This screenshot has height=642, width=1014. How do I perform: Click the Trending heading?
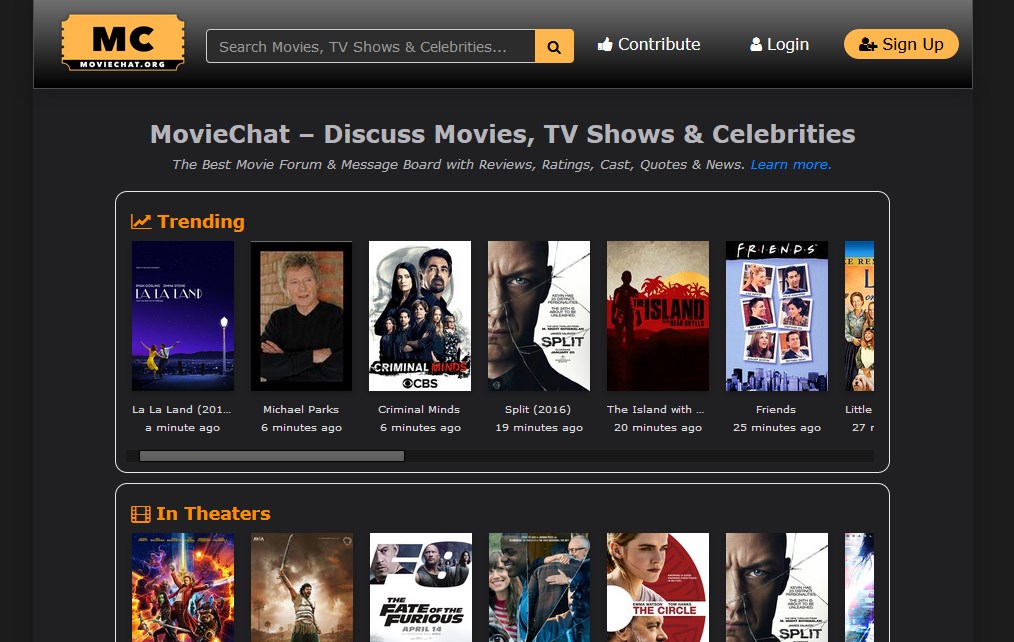(x=201, y=221)
